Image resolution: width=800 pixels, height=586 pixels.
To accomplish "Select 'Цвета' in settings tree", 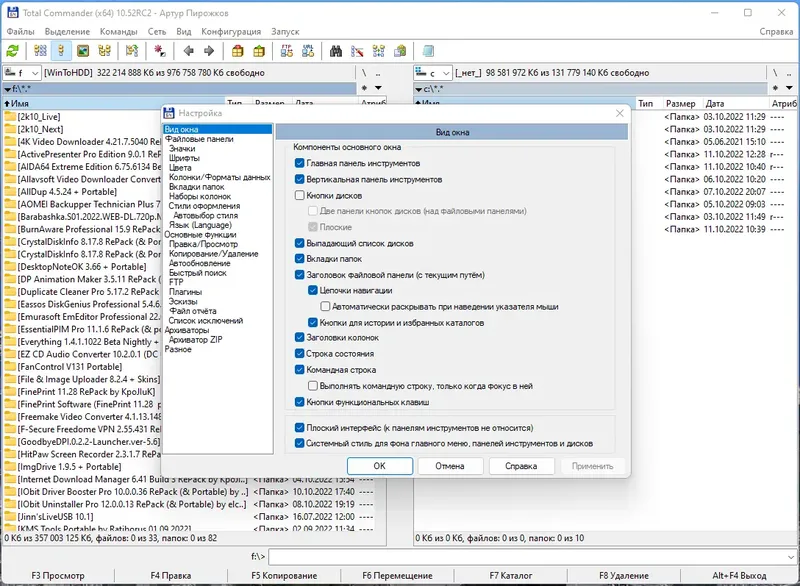I will pyautogui.click(x=180, y=168).
